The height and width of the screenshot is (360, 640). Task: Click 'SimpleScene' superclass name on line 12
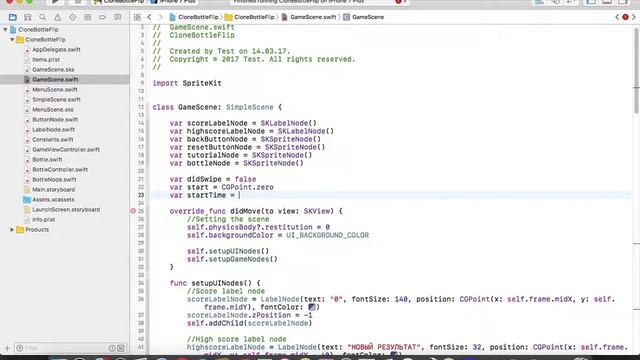click(249, 107)
